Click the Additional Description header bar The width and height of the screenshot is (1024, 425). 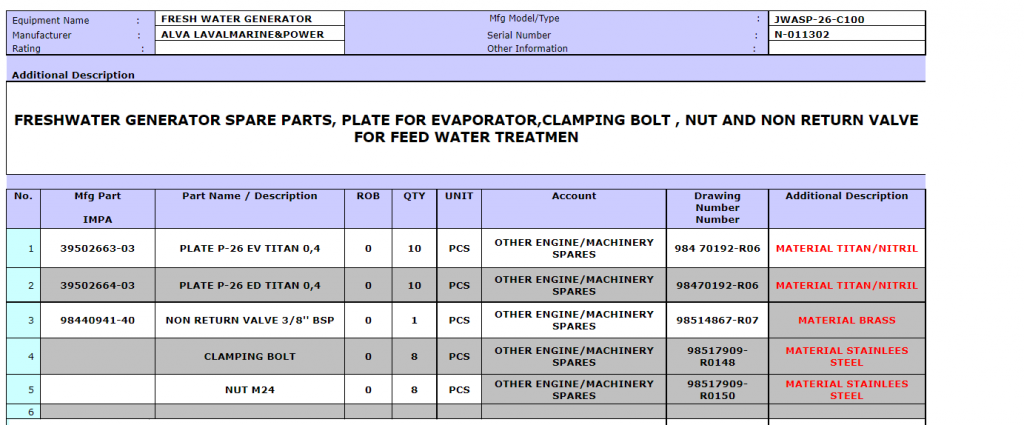click(466, 75)
